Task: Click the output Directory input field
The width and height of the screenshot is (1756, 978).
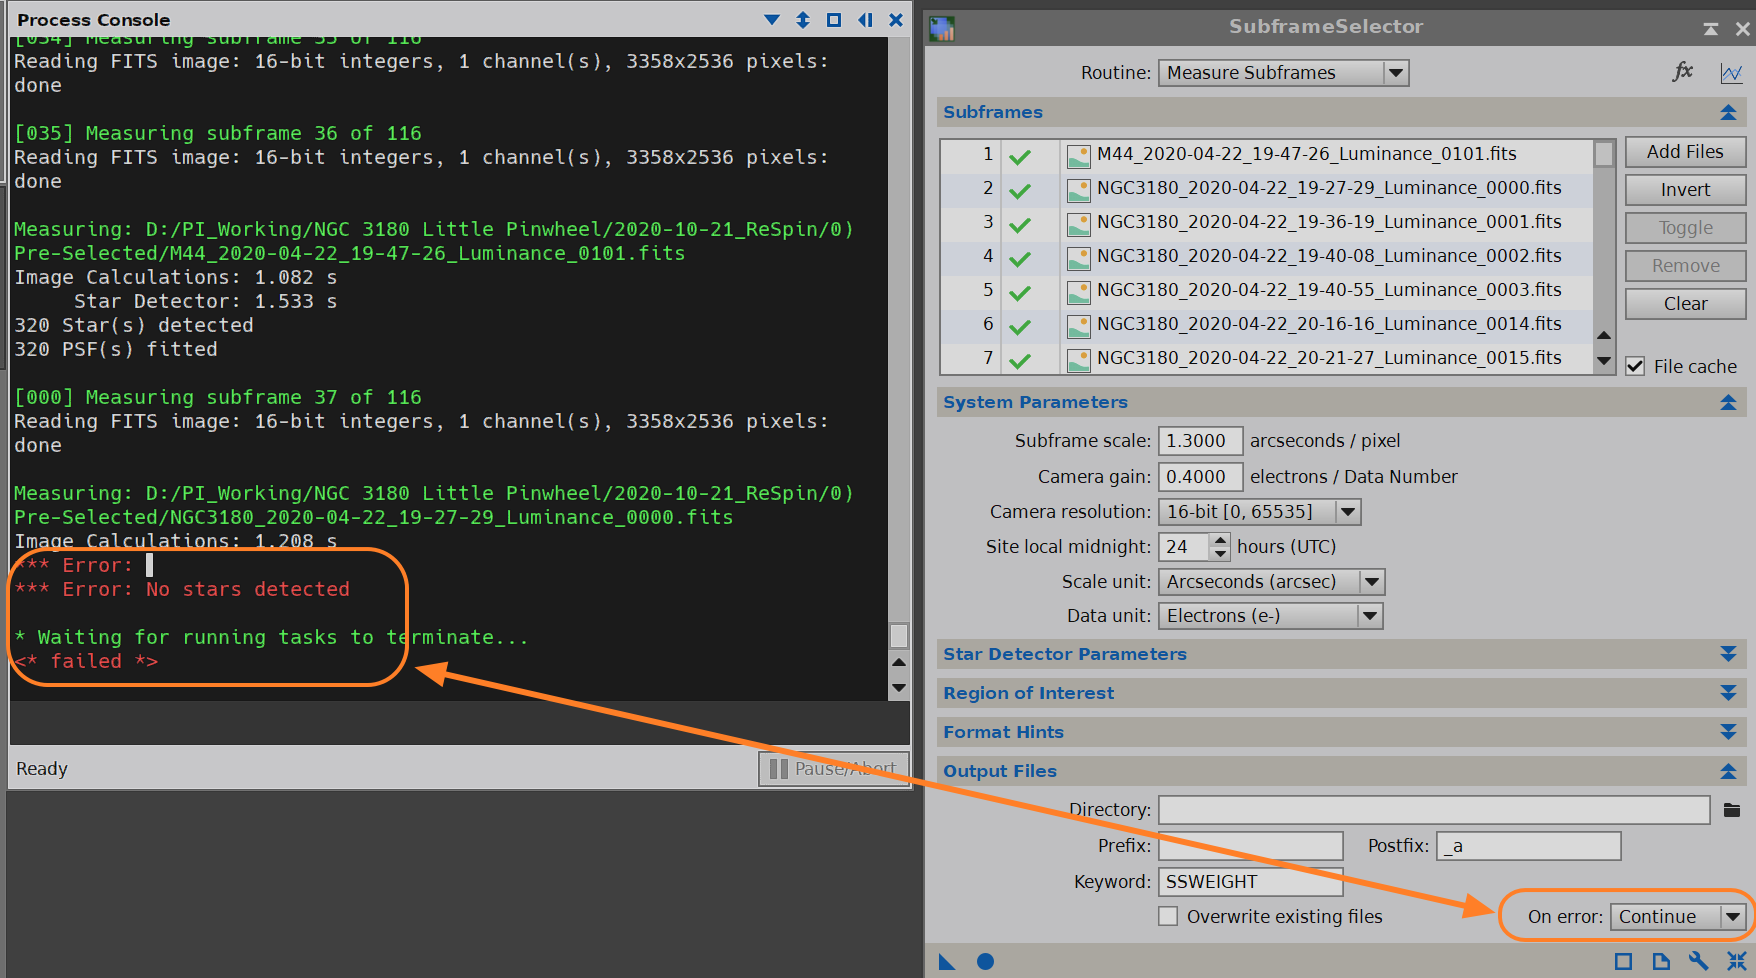Action: coord(1434,810)
